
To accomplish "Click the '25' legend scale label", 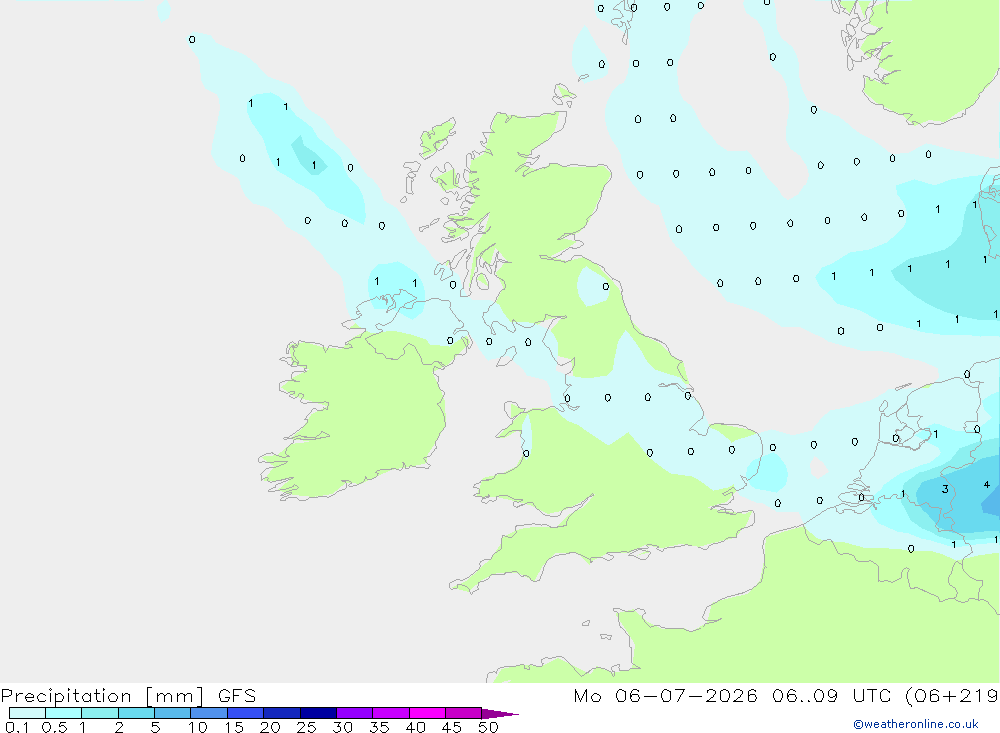I will pos(306,727).
